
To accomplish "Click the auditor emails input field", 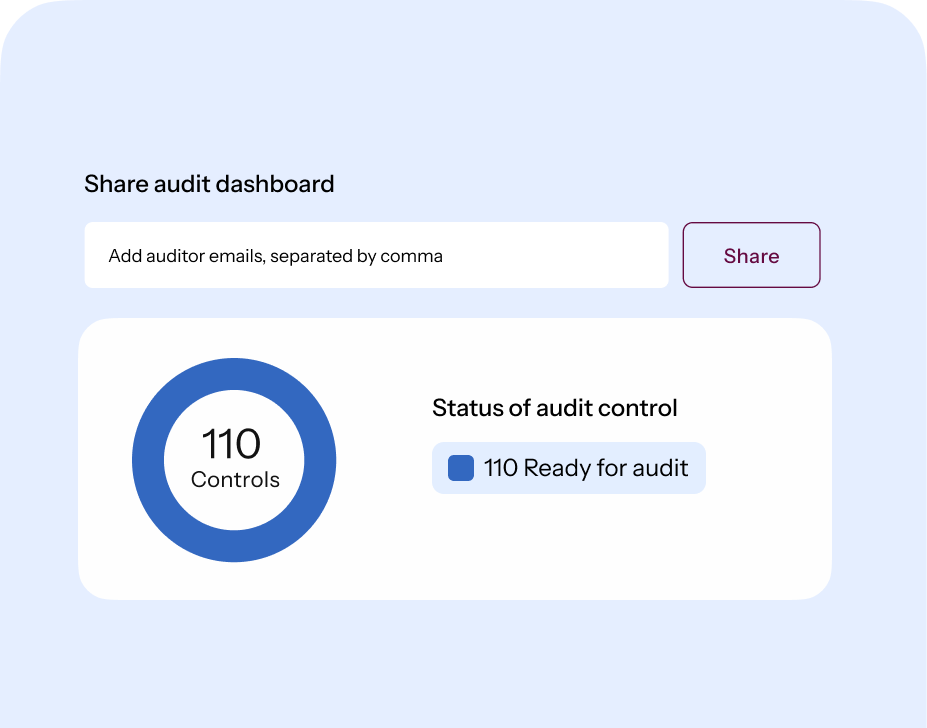I will [376, 255].
